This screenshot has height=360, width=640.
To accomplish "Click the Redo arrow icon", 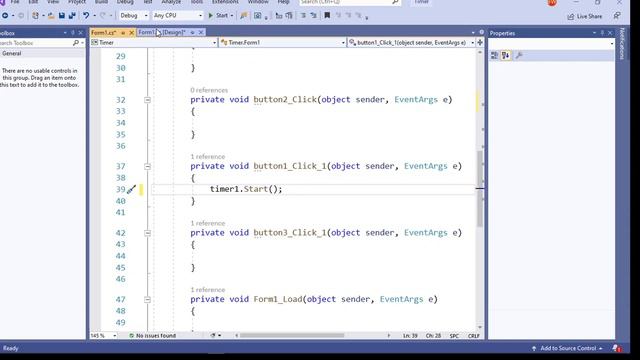I will [x=102, y=16].
